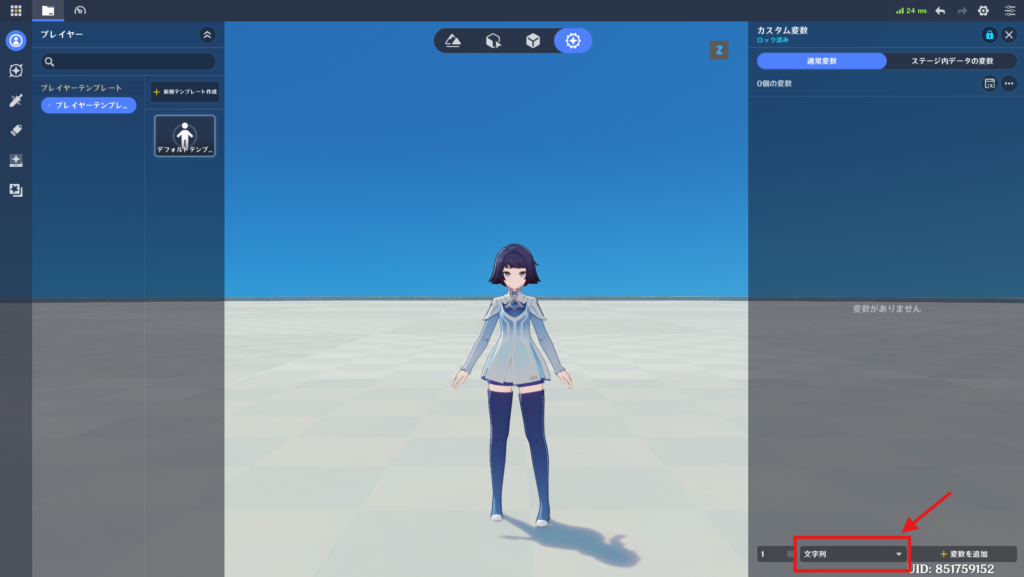This screenshot has height=577, width=1024.
Task: Open the layered star sidebar icon
Action: (16, 190)
